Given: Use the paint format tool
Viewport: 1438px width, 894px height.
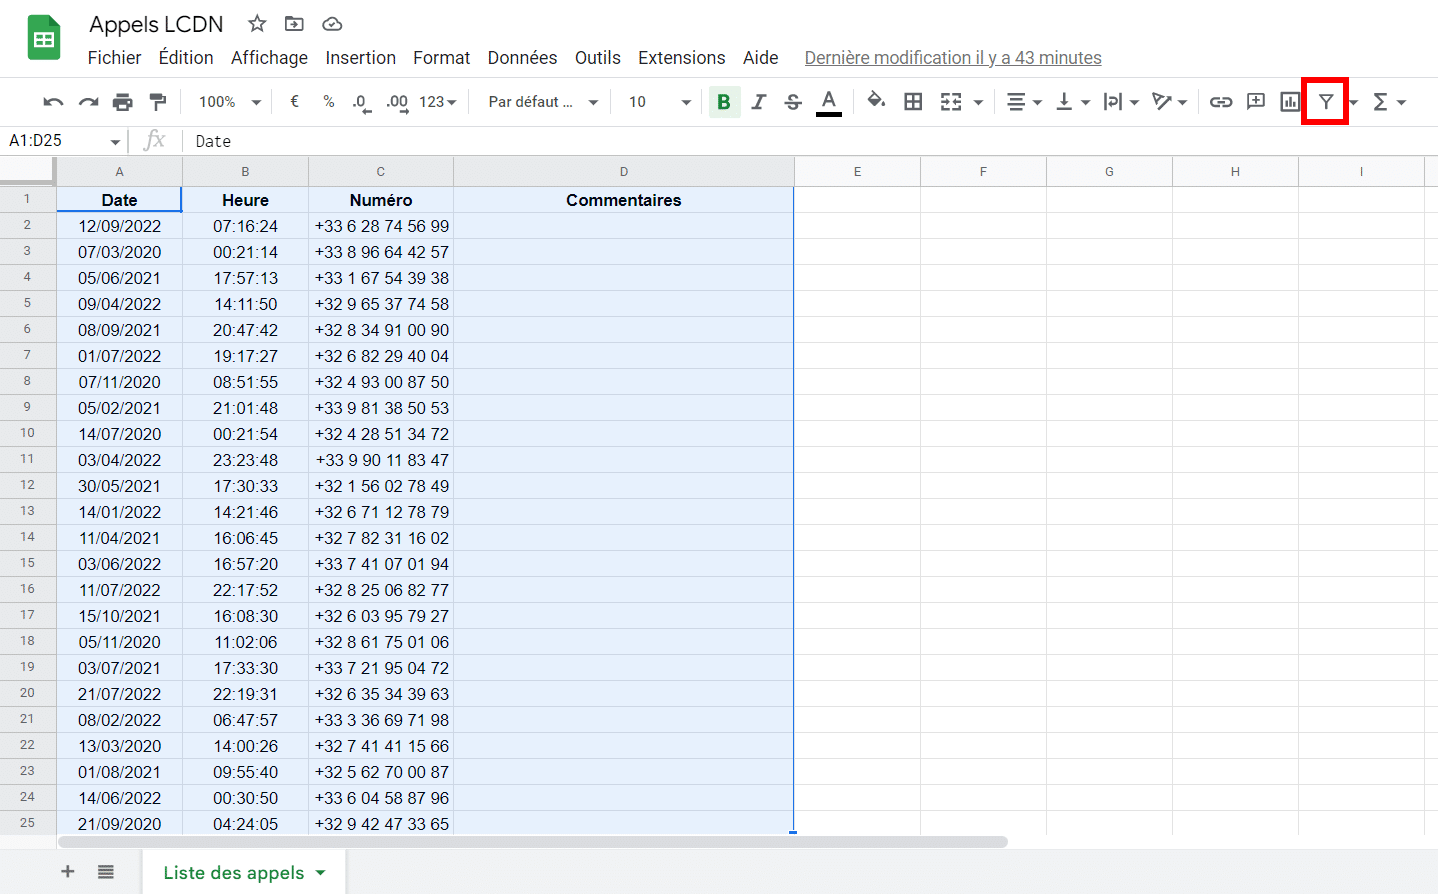Looking at the screenshot, I should [156, 101].
